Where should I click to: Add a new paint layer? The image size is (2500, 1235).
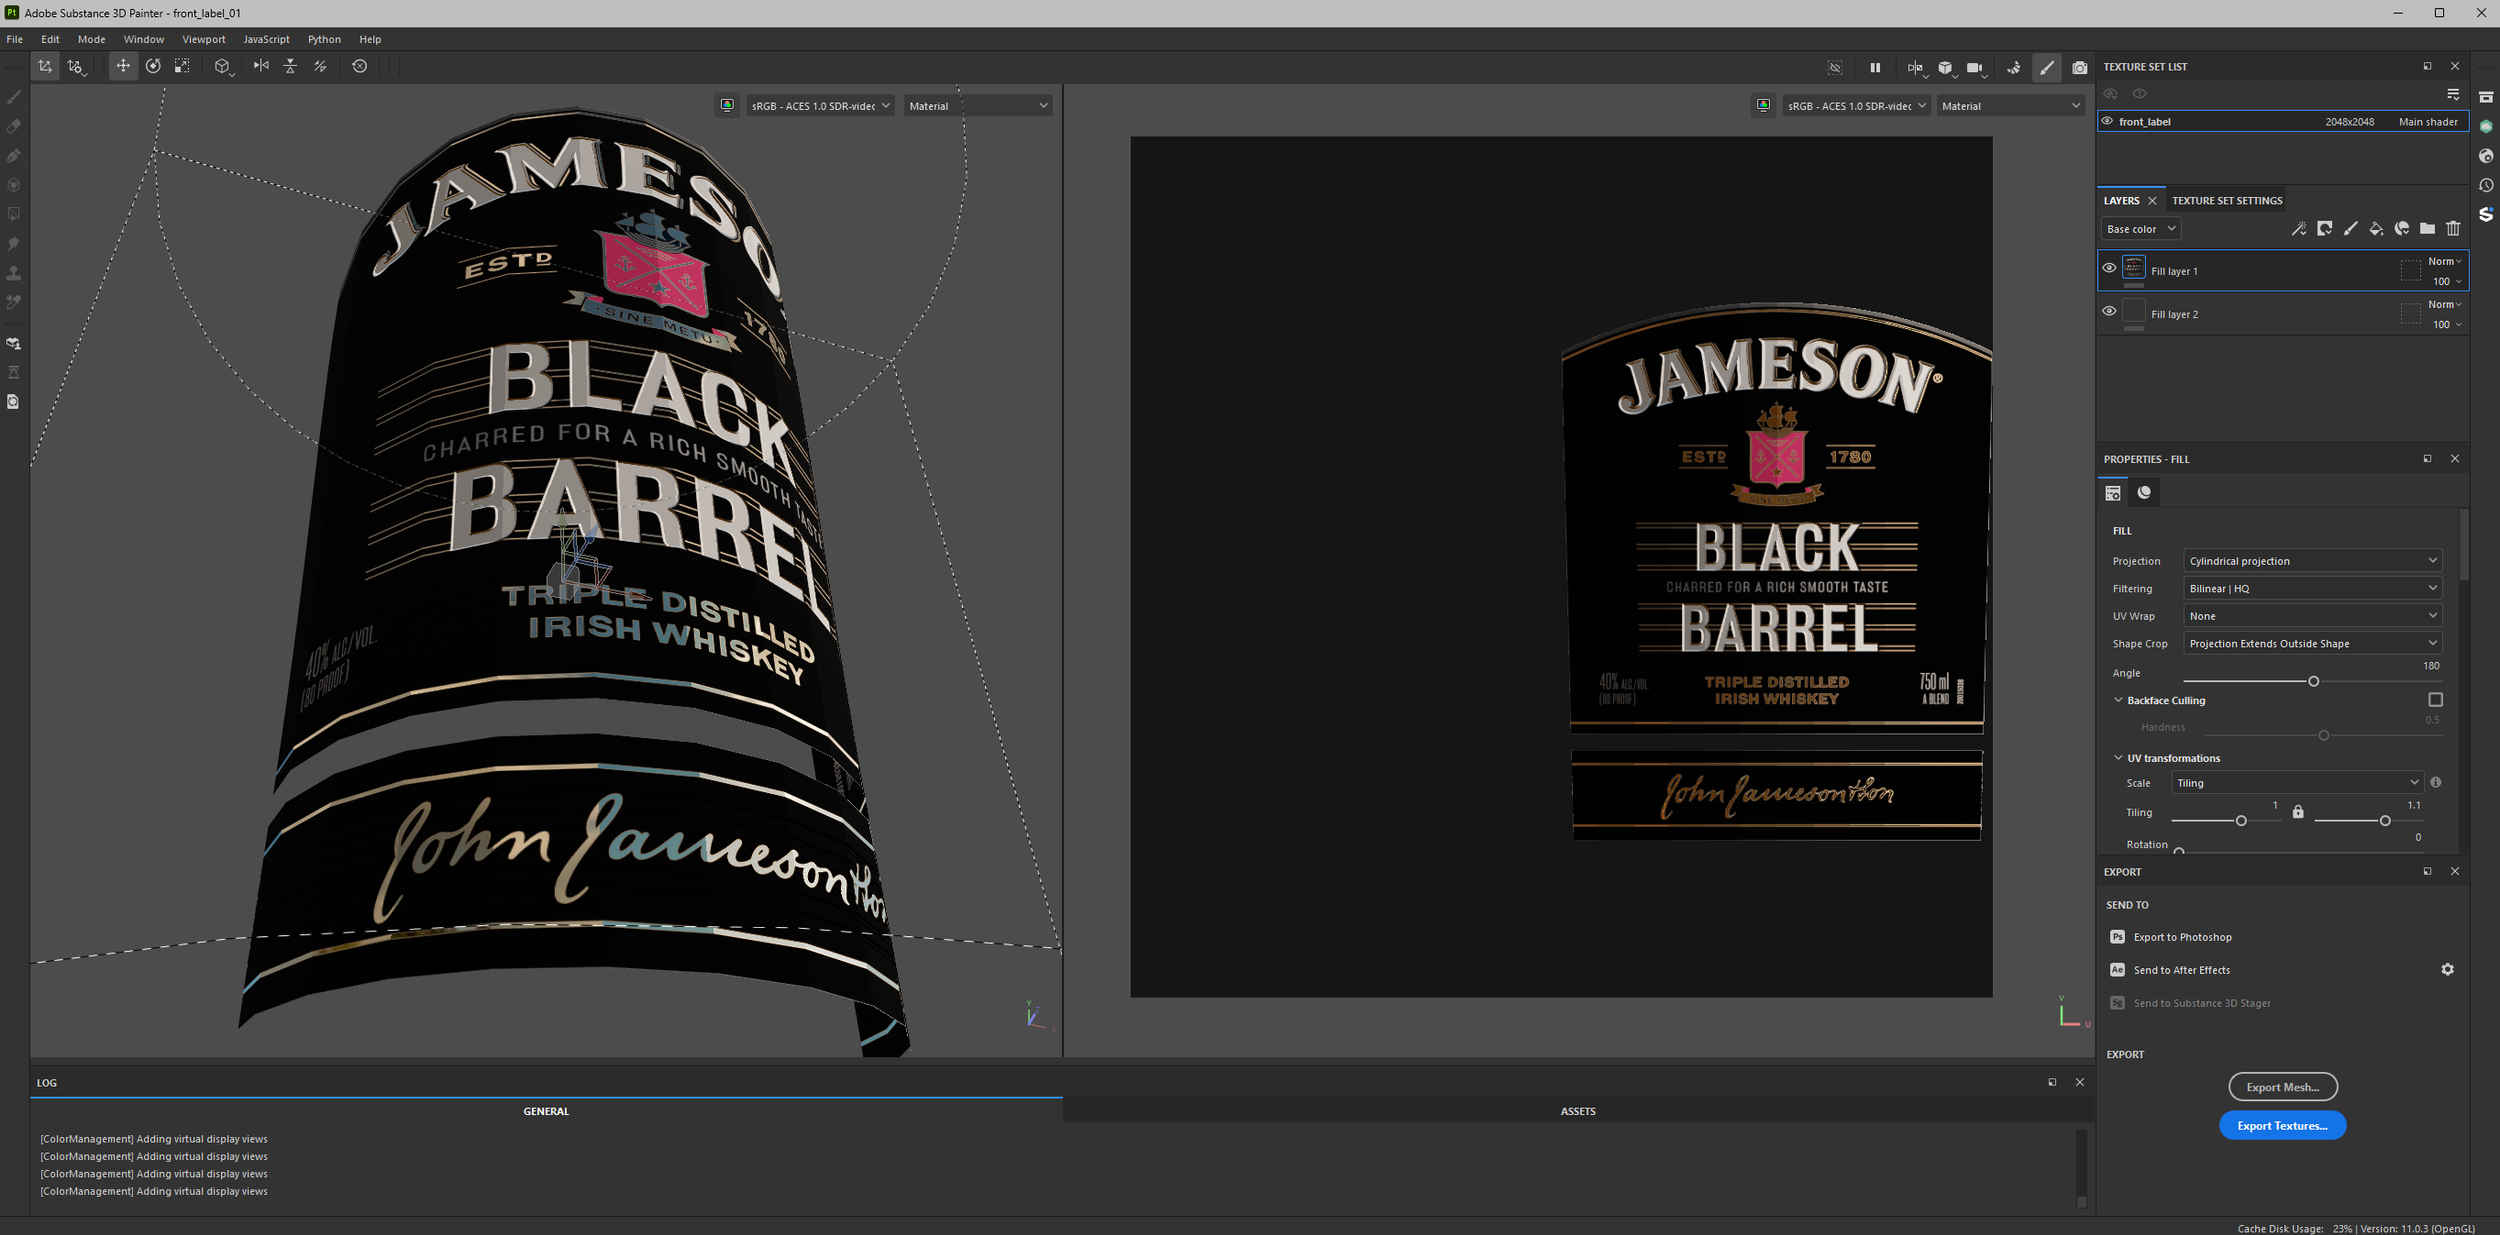(2350, 229)
